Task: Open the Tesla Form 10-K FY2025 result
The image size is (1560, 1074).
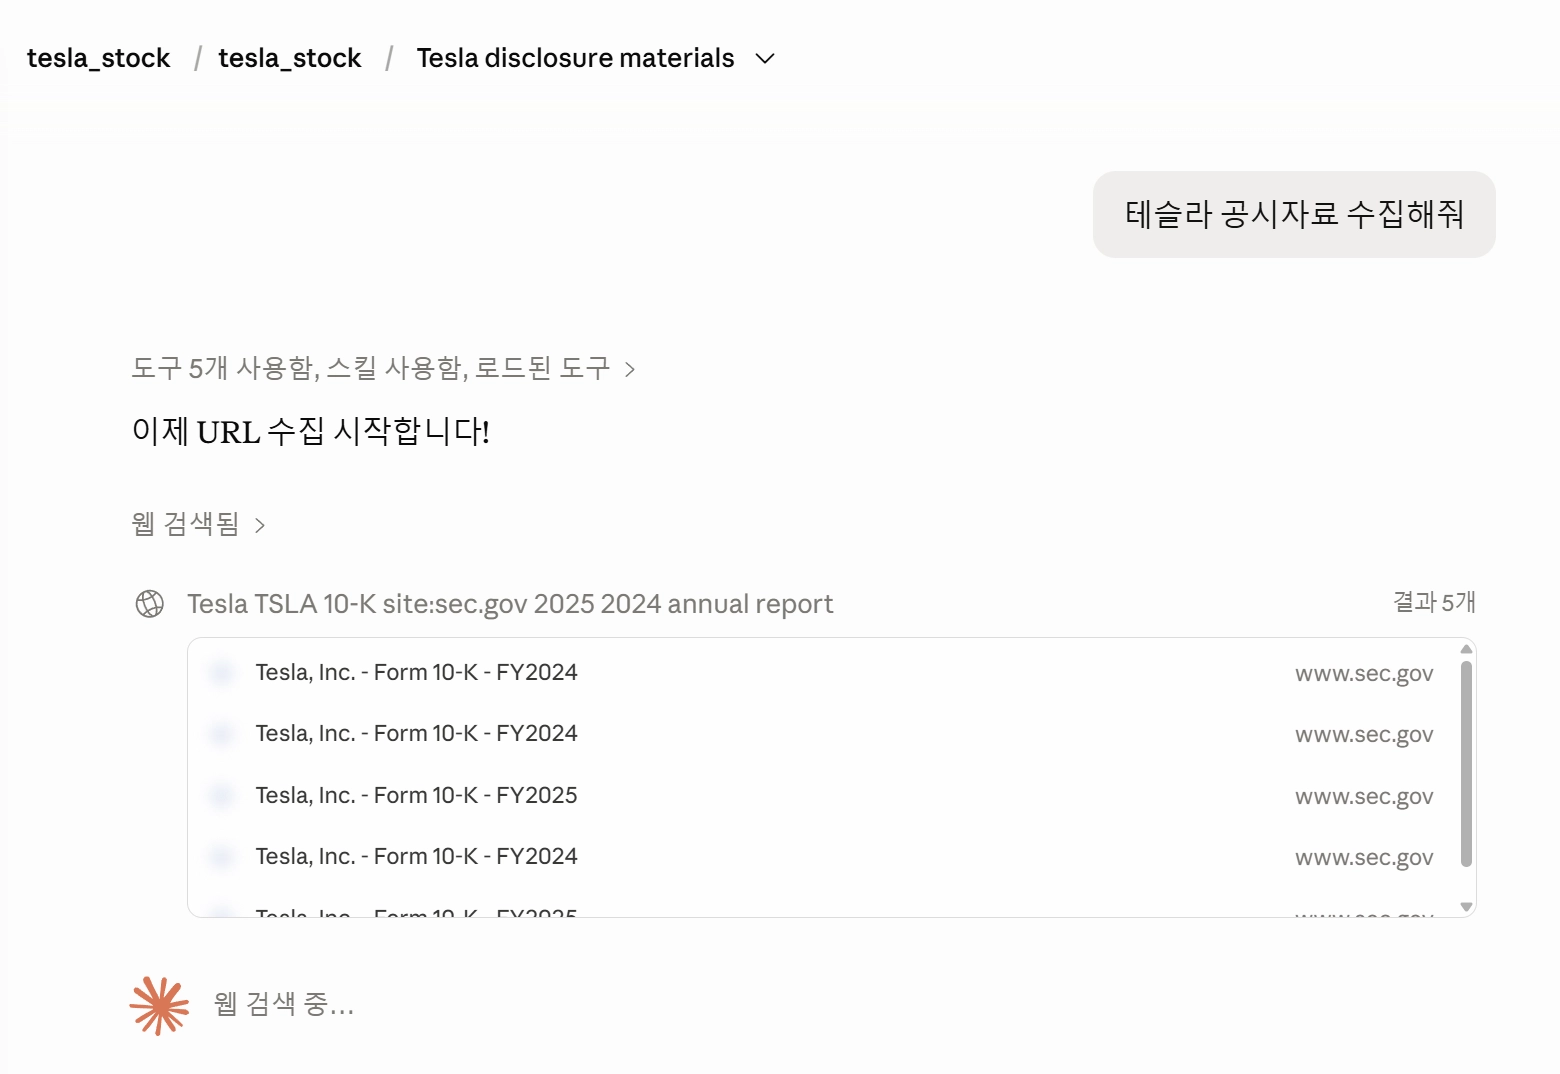Action: point(831,796)
